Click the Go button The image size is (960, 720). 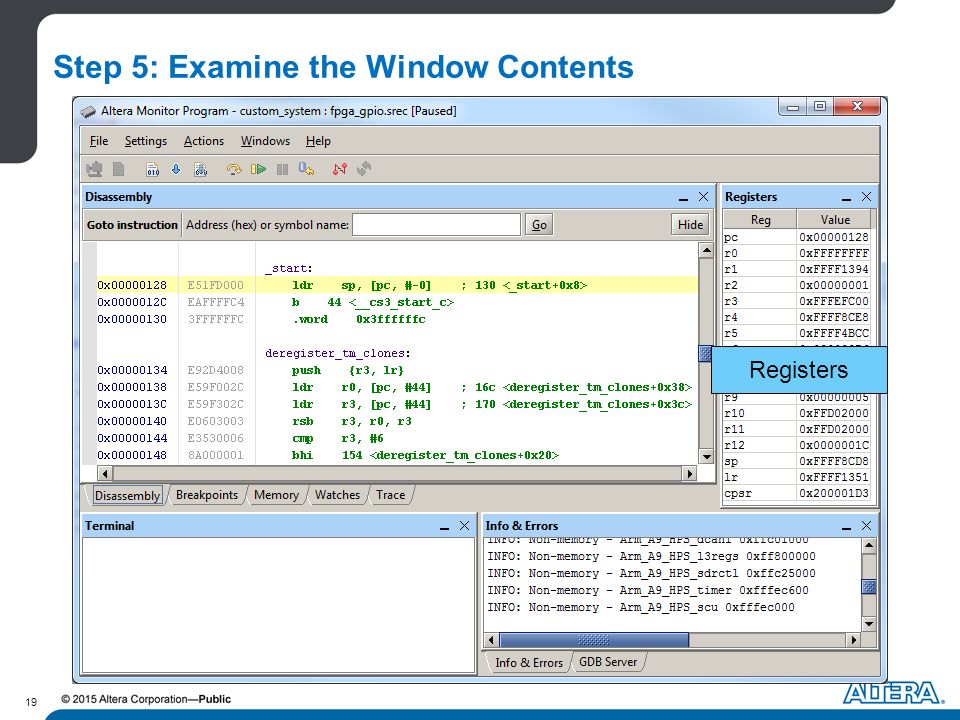tap(539, 225)
